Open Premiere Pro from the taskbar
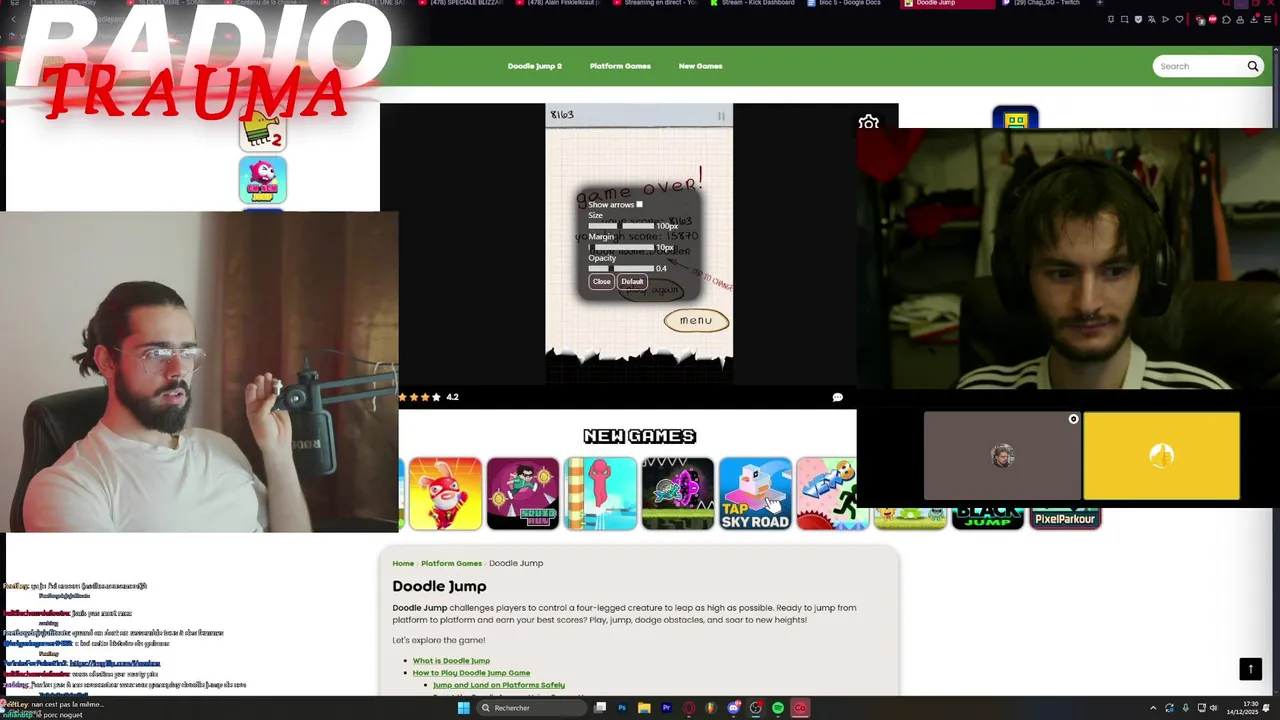The height and width of the screenshot is (720, 1280). click(x=666, y=708)
